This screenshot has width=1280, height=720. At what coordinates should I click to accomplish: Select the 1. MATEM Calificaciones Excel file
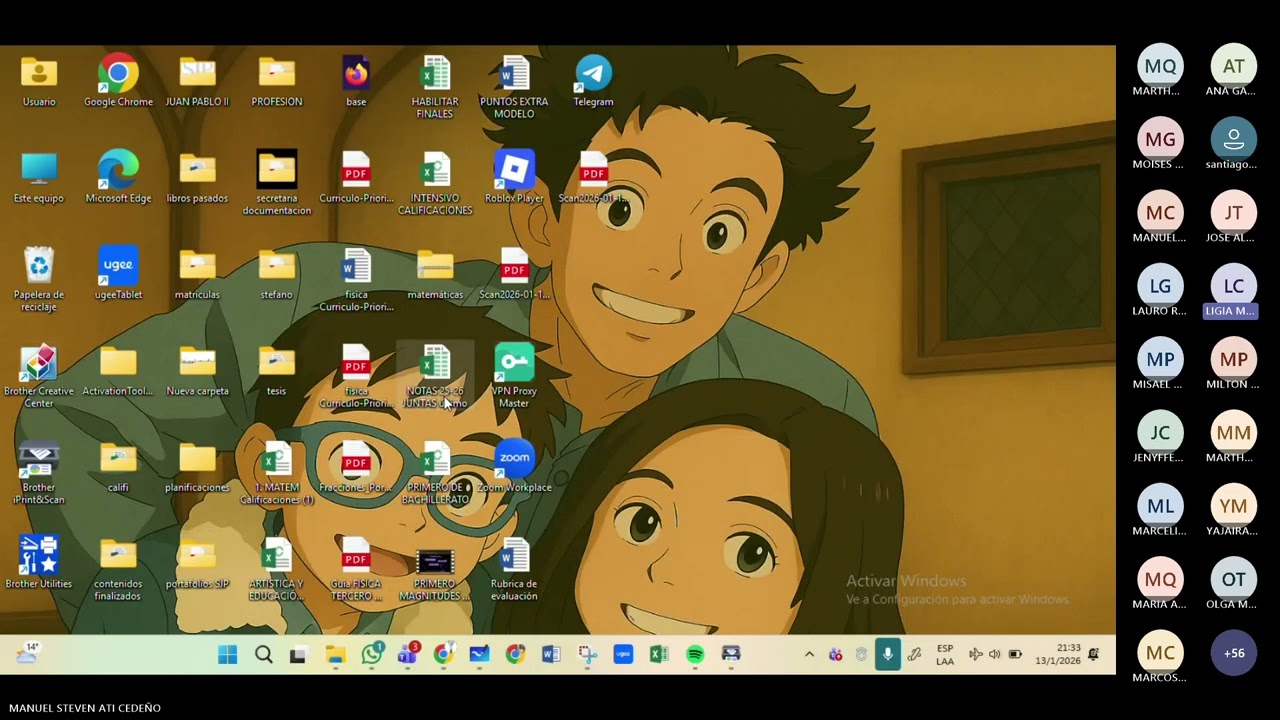pos(277,473)
